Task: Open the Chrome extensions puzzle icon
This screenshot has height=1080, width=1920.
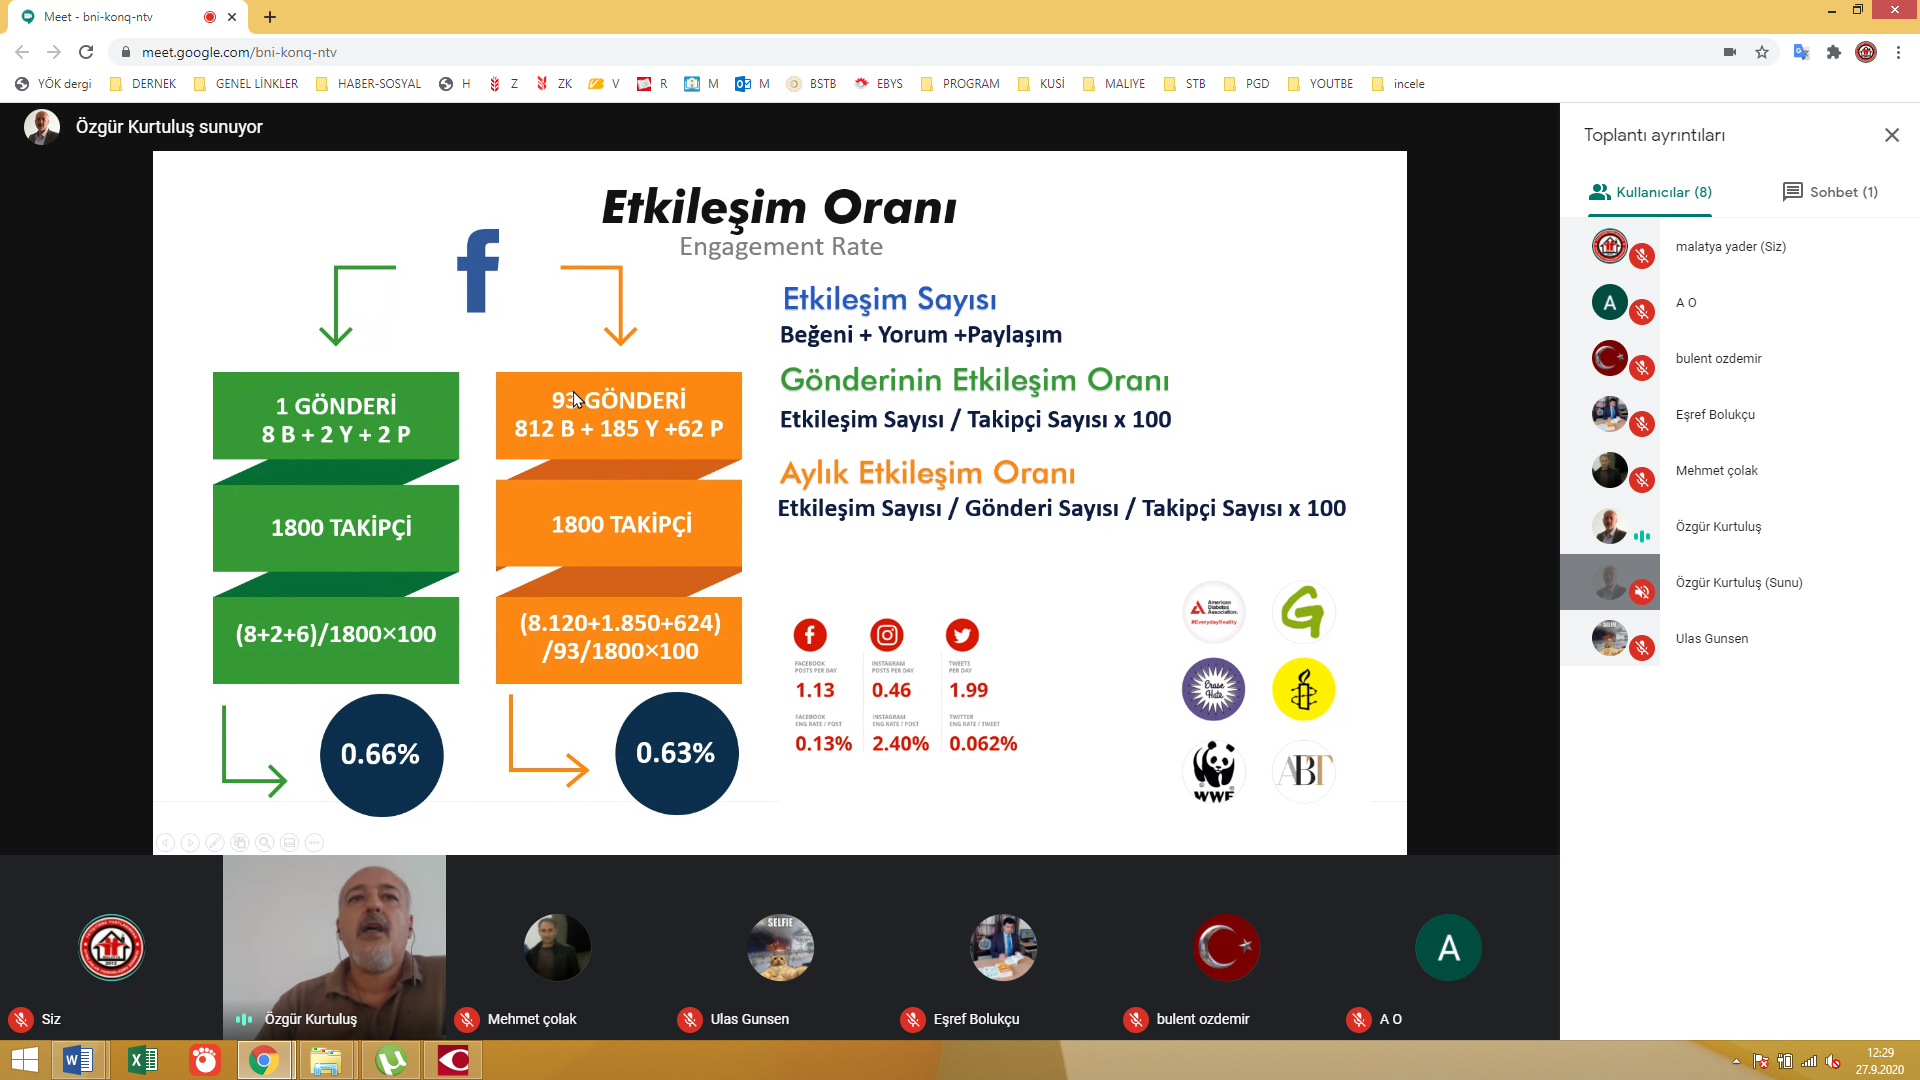Action: [1833, 52]
